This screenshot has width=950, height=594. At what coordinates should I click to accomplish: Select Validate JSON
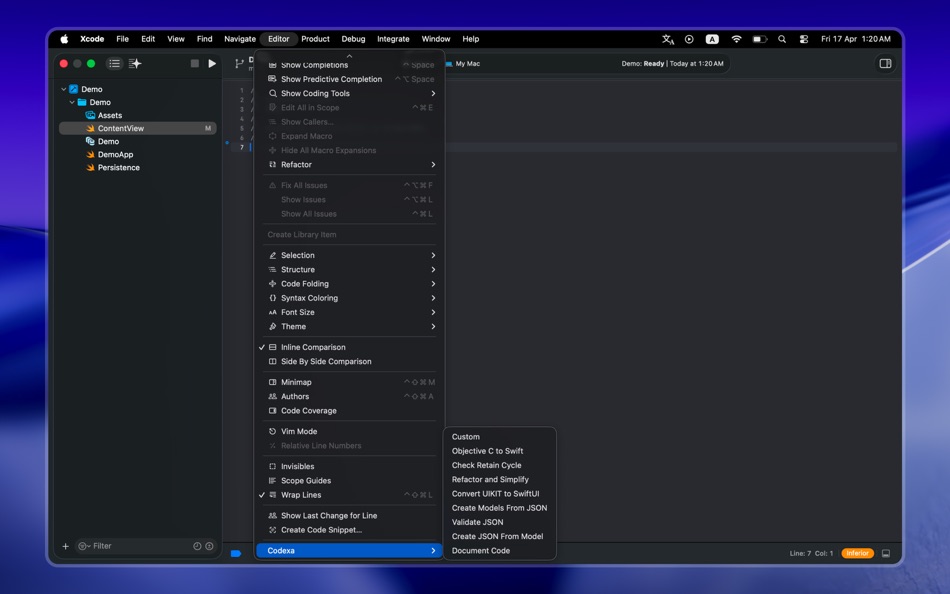click(500, 522)
